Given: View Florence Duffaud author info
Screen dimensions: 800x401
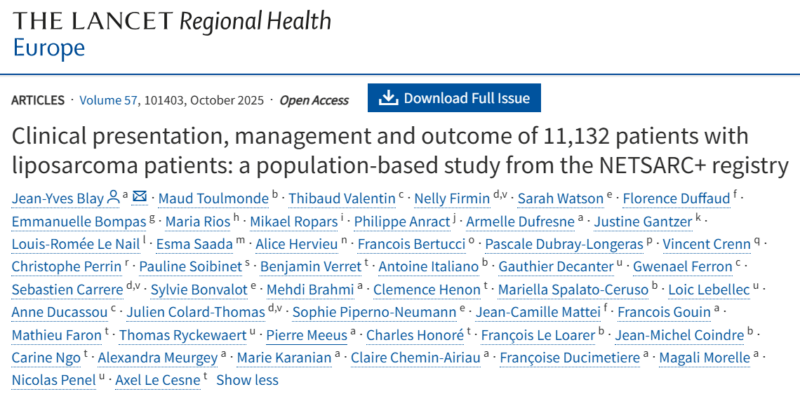Looking at the screenshot, I should [676, 198].
